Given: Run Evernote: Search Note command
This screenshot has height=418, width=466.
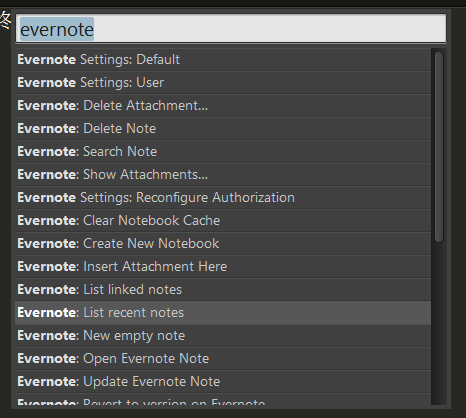Looking at the screenshot, I should pyautogui.click(x=223, y=151).
